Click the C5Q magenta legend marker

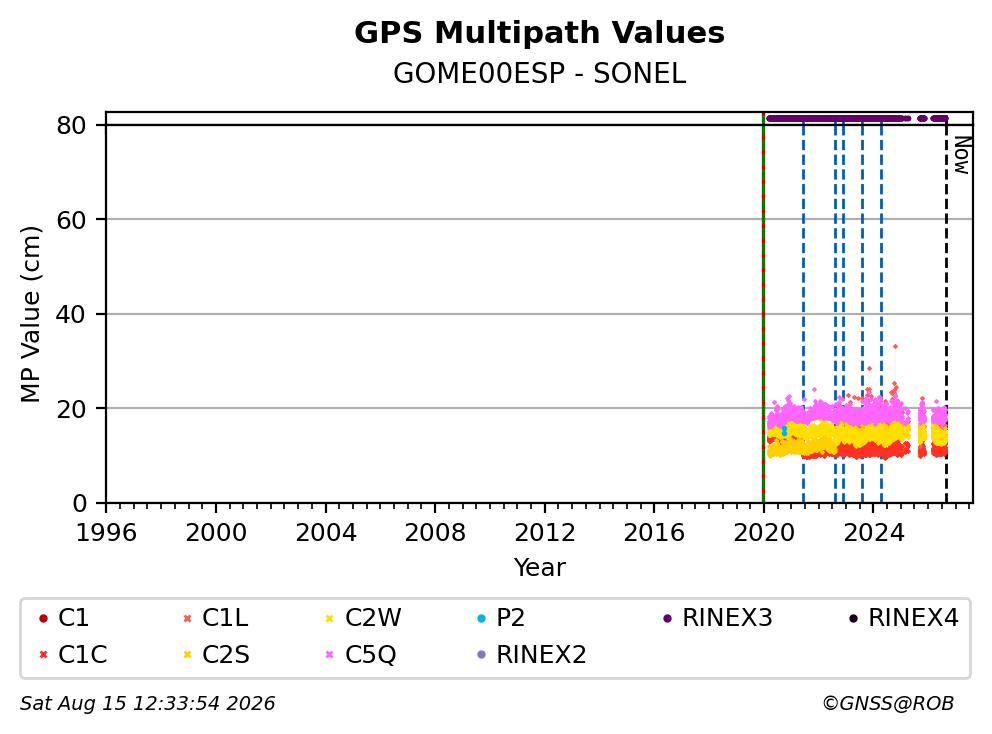[330, 655]
